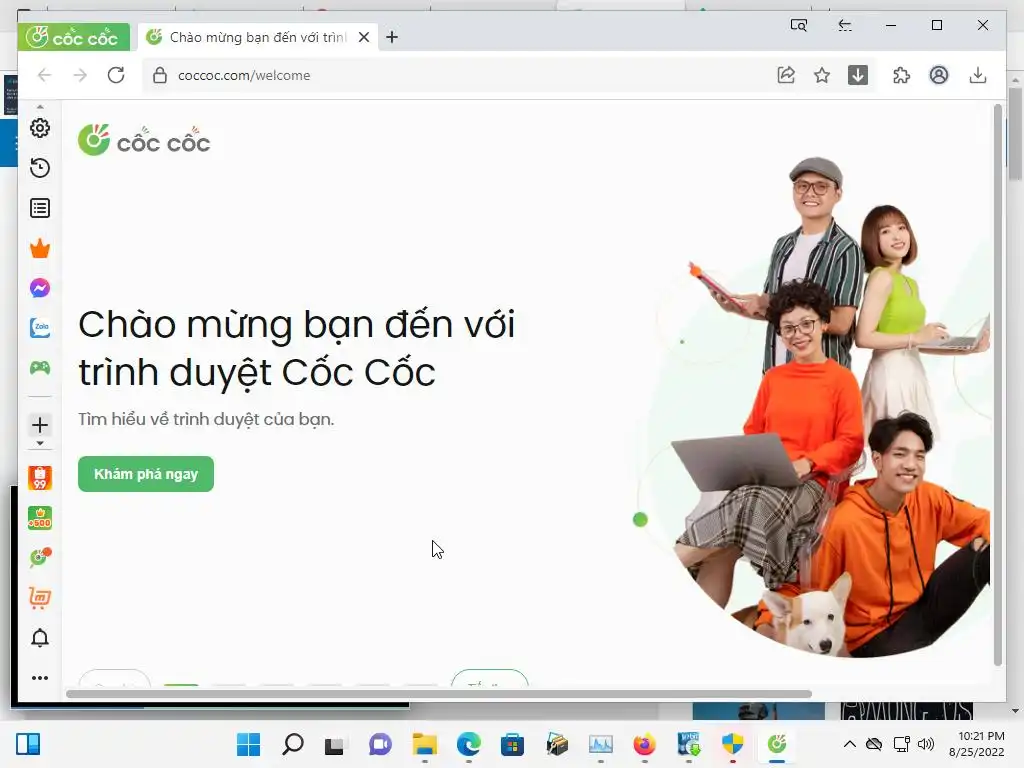Open the shopping cart sidebar icon

[x=40, y=598]
